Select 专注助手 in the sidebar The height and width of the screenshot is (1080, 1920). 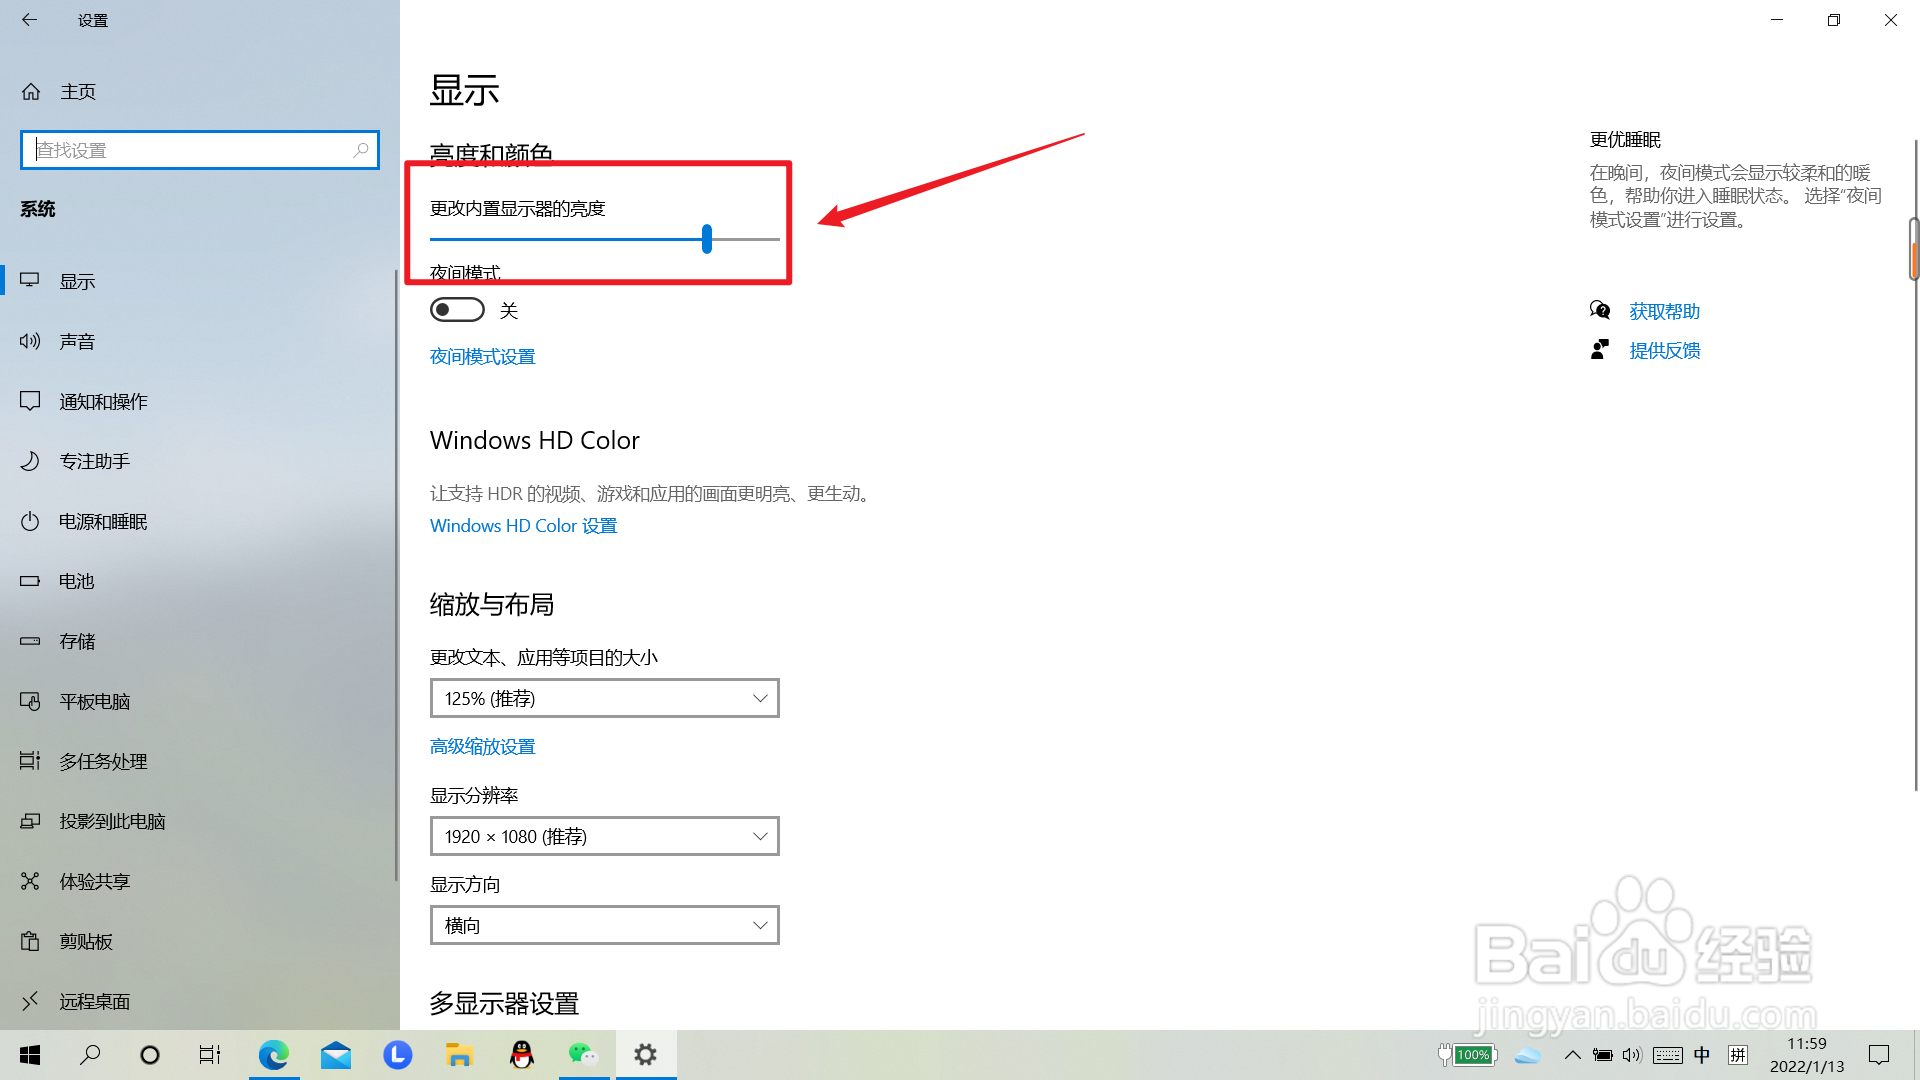pyautogui.click(x=95, y=461)
